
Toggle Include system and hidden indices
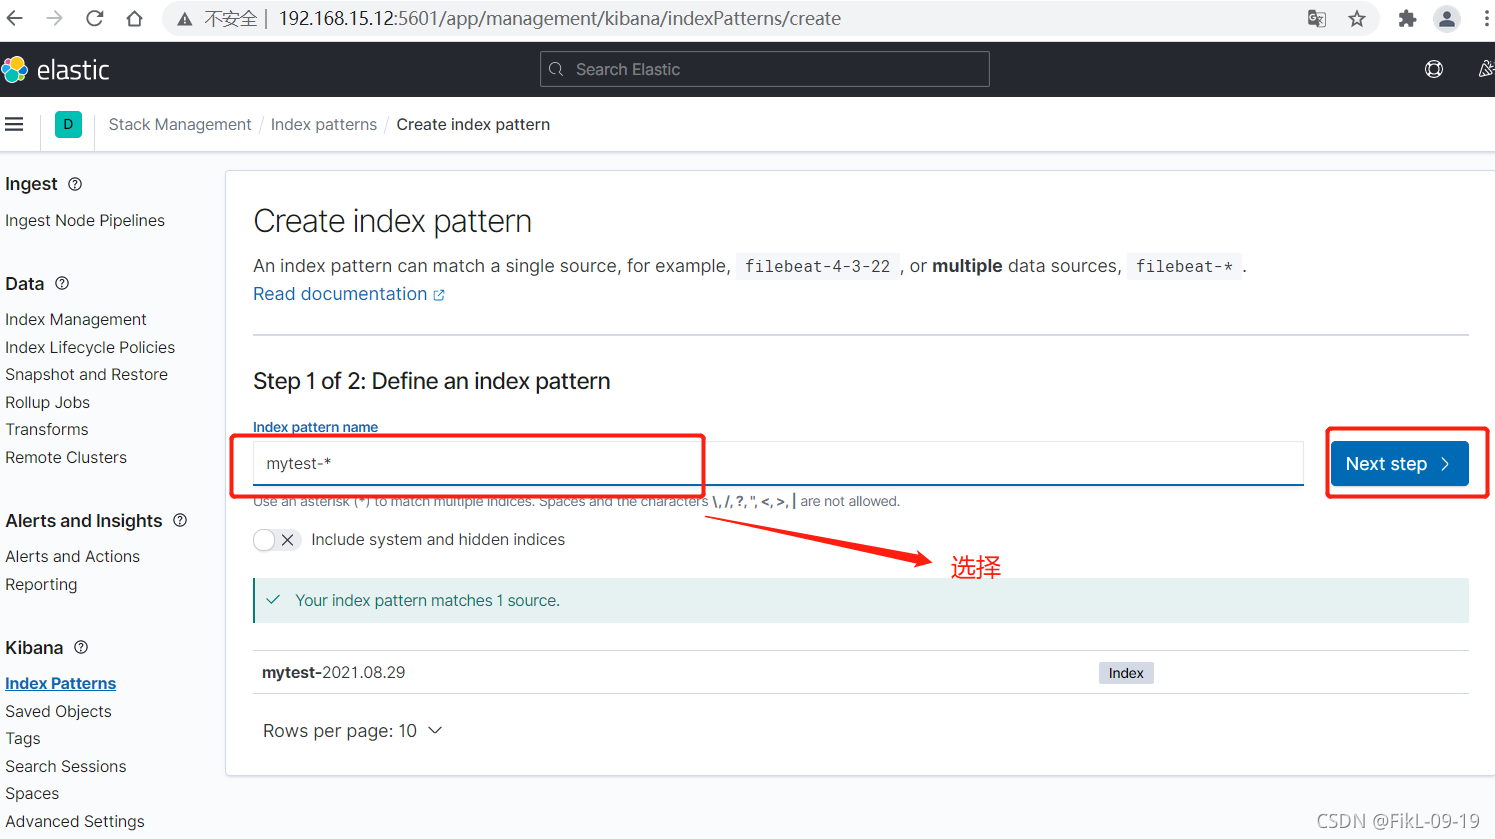pos(276,540)
